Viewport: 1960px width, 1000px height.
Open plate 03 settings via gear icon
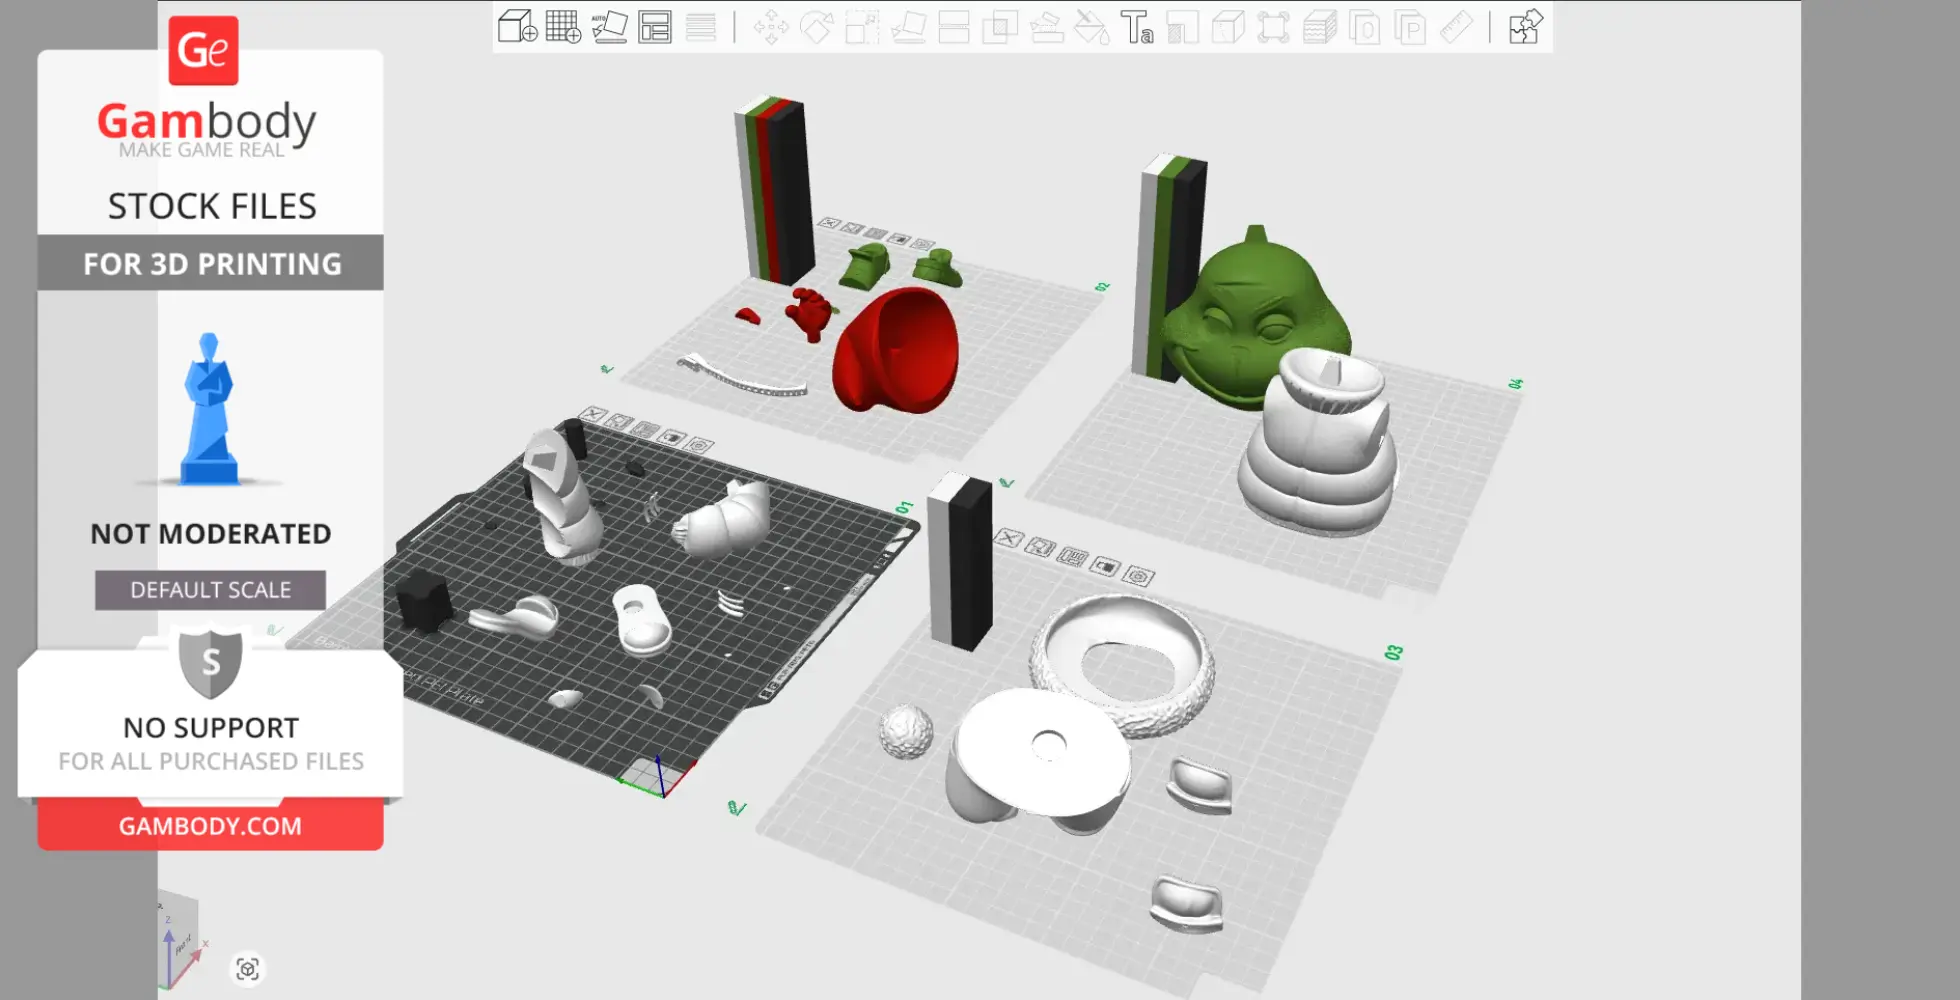click(1136, 578)
